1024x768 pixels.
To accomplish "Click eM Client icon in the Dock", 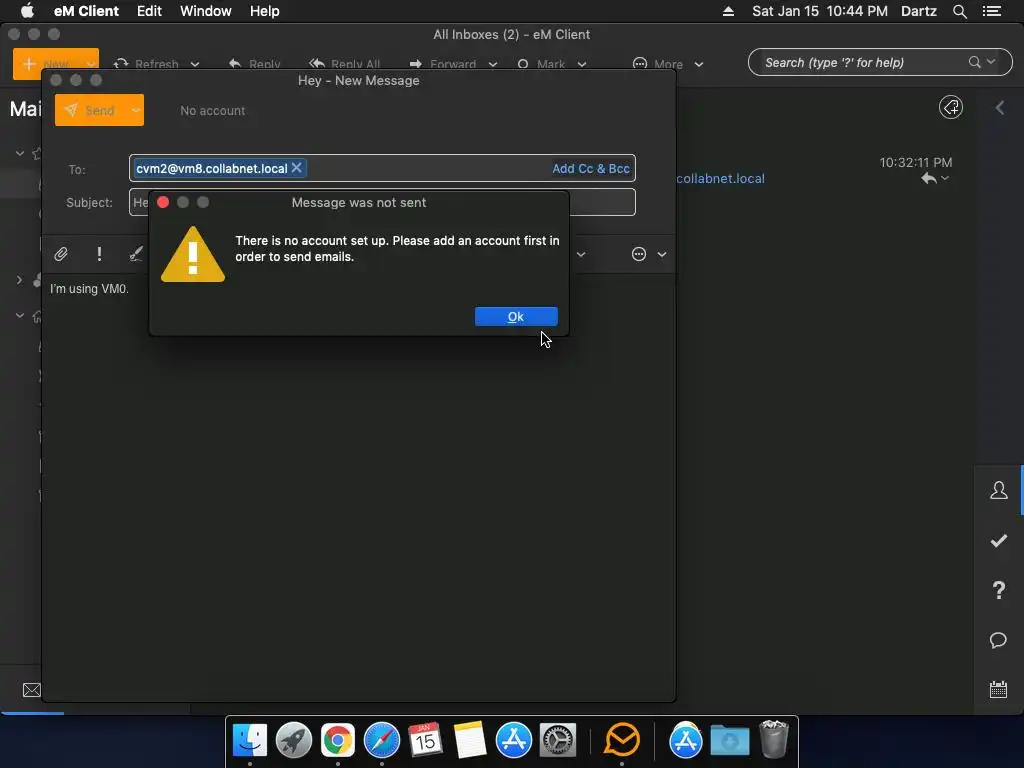I will click(x=622, y=740).
